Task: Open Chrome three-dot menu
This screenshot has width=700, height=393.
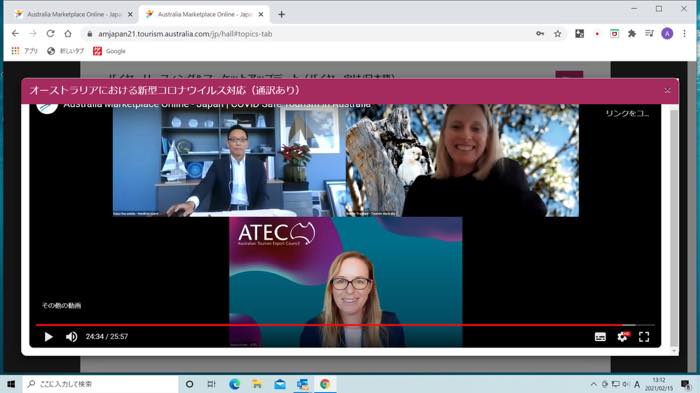Action: [684, 33]
